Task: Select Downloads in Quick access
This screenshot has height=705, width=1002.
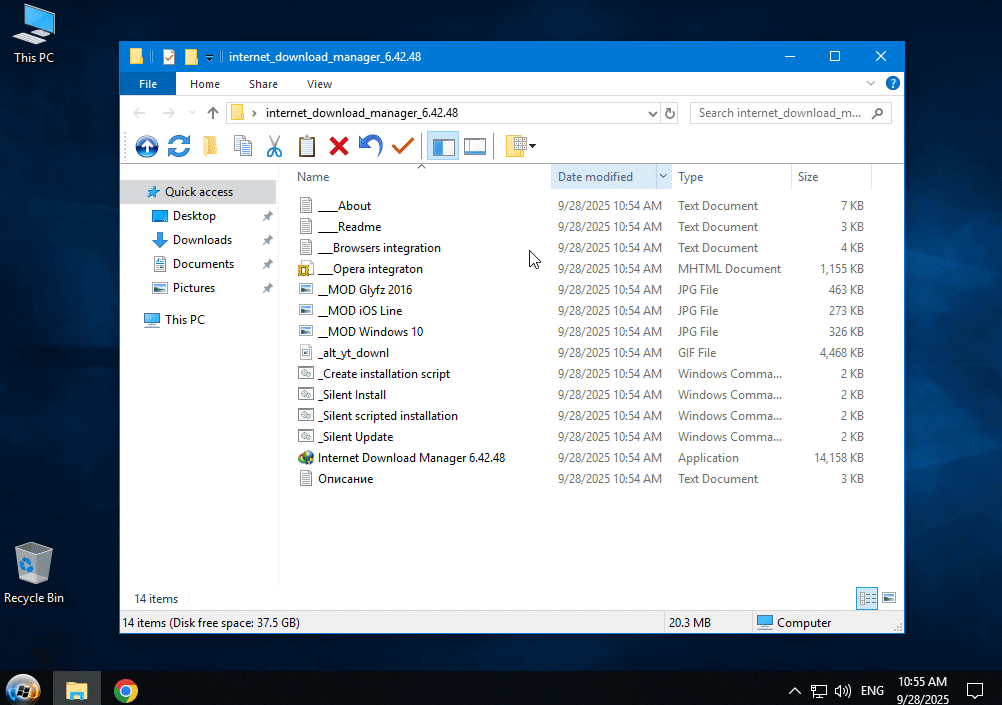Action: point(202,240)
